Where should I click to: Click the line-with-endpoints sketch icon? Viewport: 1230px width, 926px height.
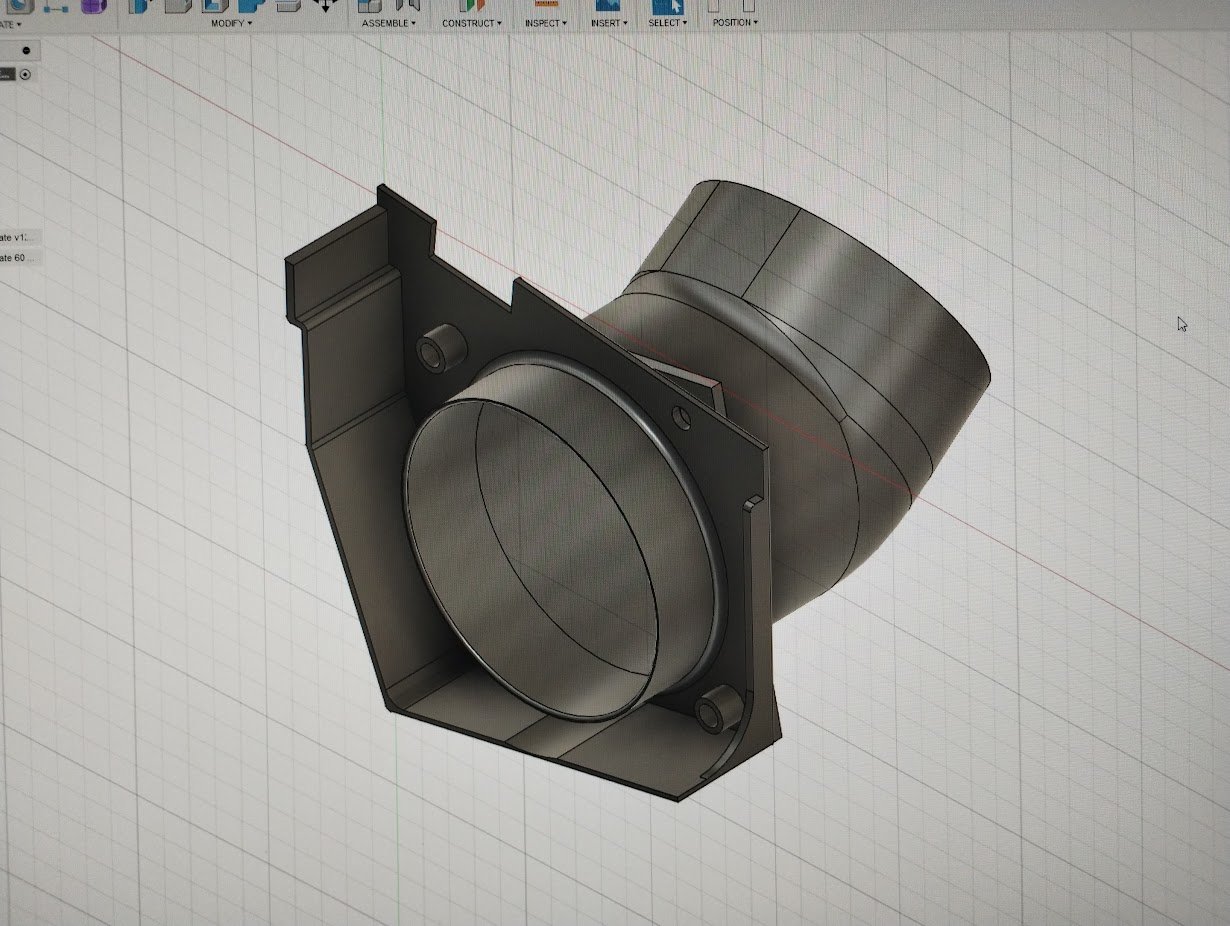[56, 5]
